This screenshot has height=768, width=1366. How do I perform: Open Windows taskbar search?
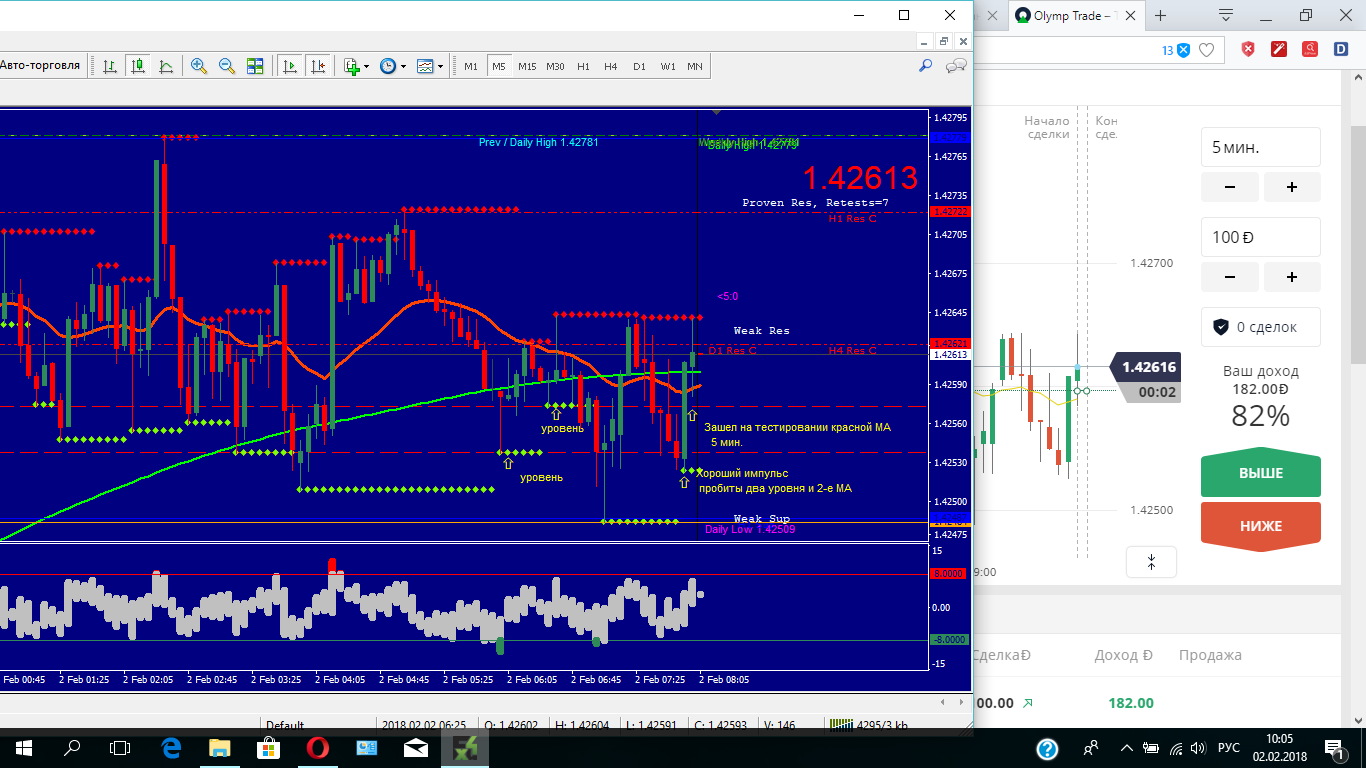pos(72,748)
